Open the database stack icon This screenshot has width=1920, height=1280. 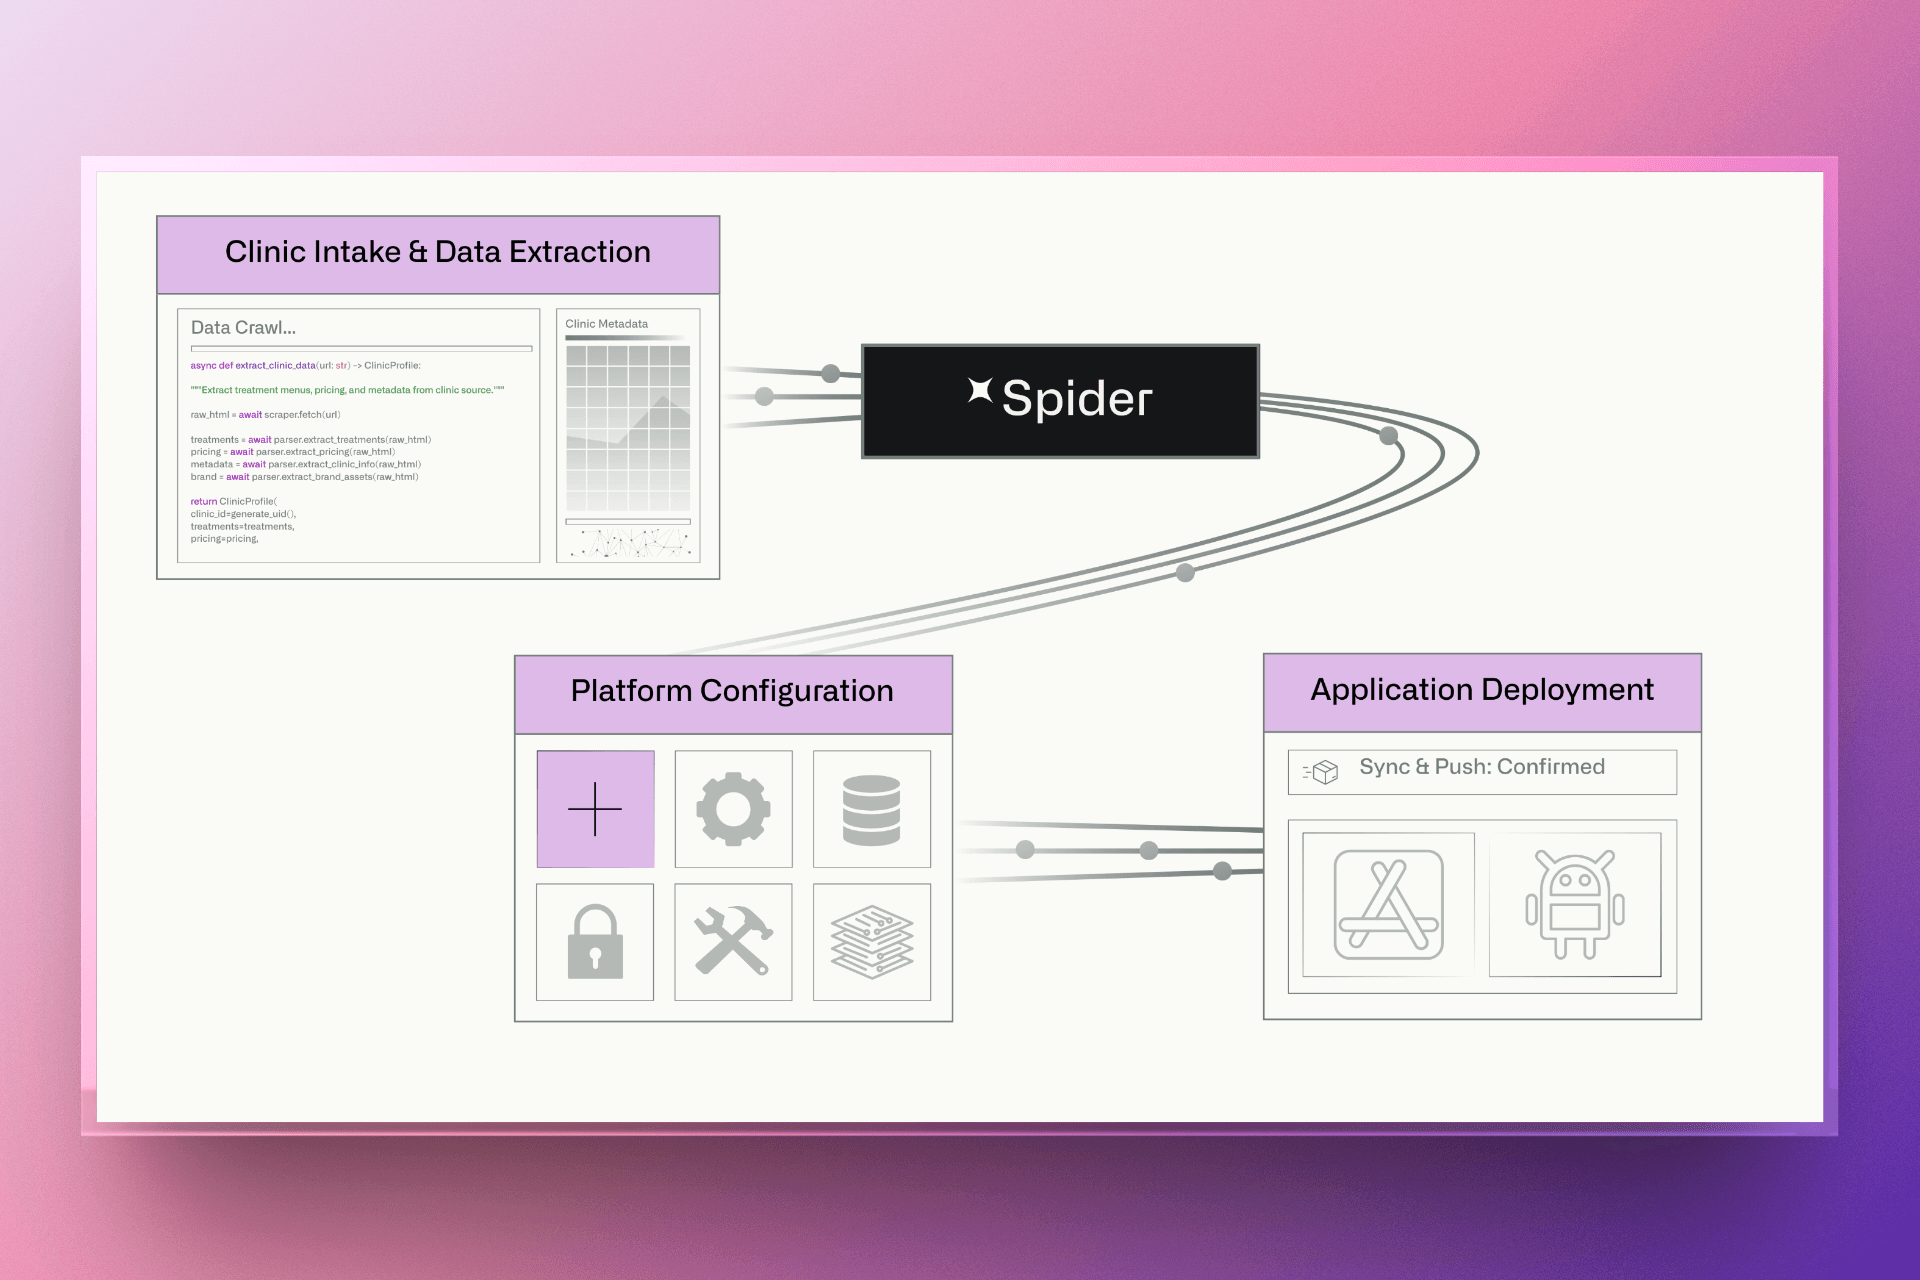(x=871, y=808)
